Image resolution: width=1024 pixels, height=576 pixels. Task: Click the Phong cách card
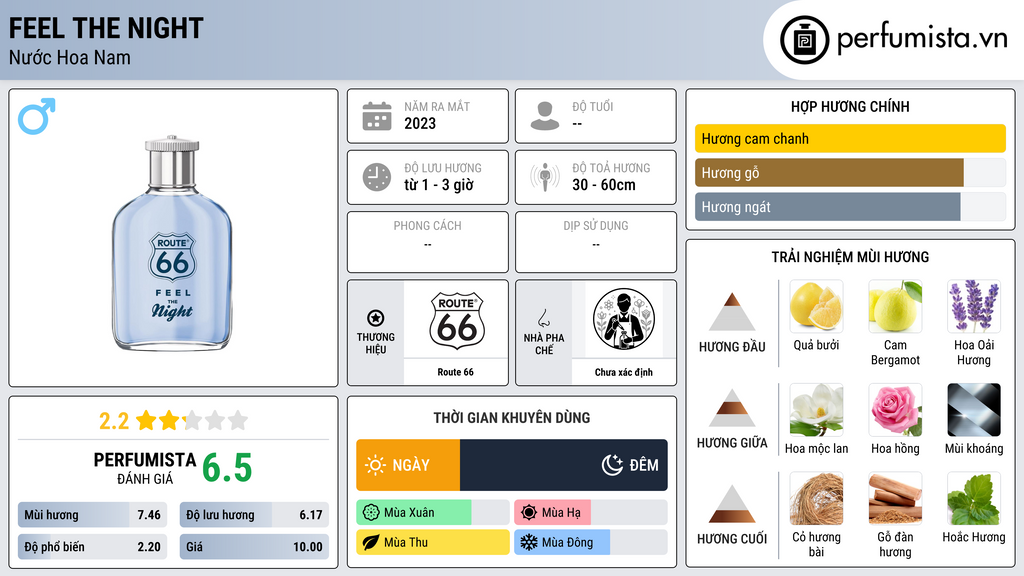428,242
